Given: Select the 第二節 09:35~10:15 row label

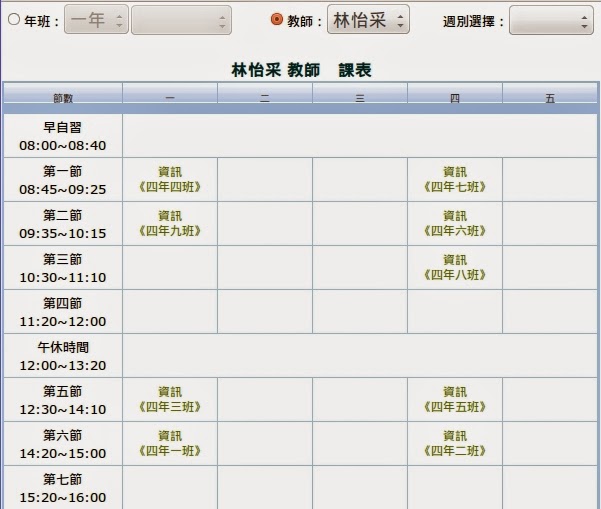Looking at the screenshot, I should tap(63, 224).
